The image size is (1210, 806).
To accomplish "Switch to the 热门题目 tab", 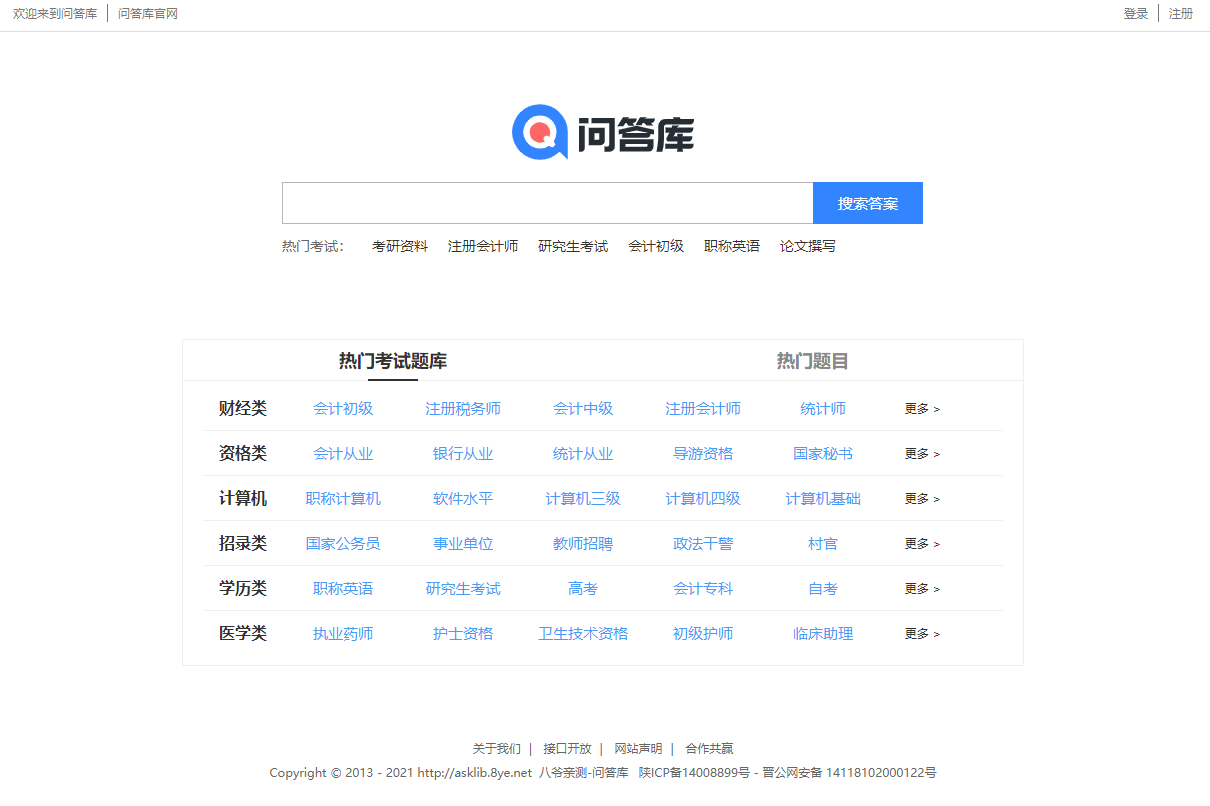I will (x=810, y=361).
